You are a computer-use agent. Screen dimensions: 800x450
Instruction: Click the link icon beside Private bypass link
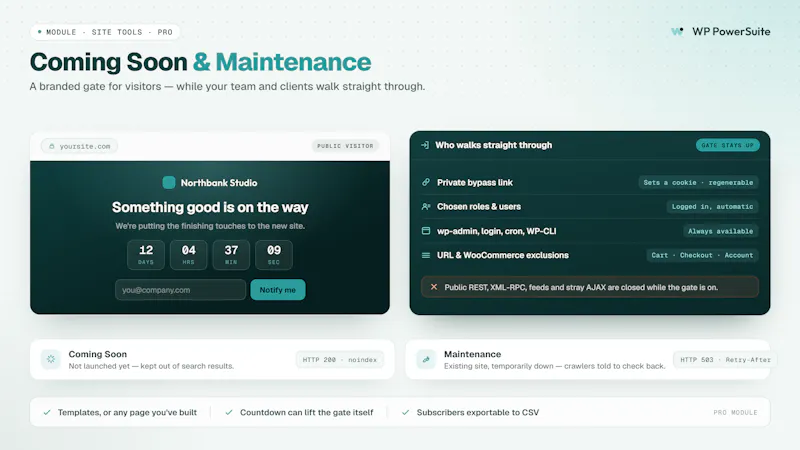coord(426,182)
